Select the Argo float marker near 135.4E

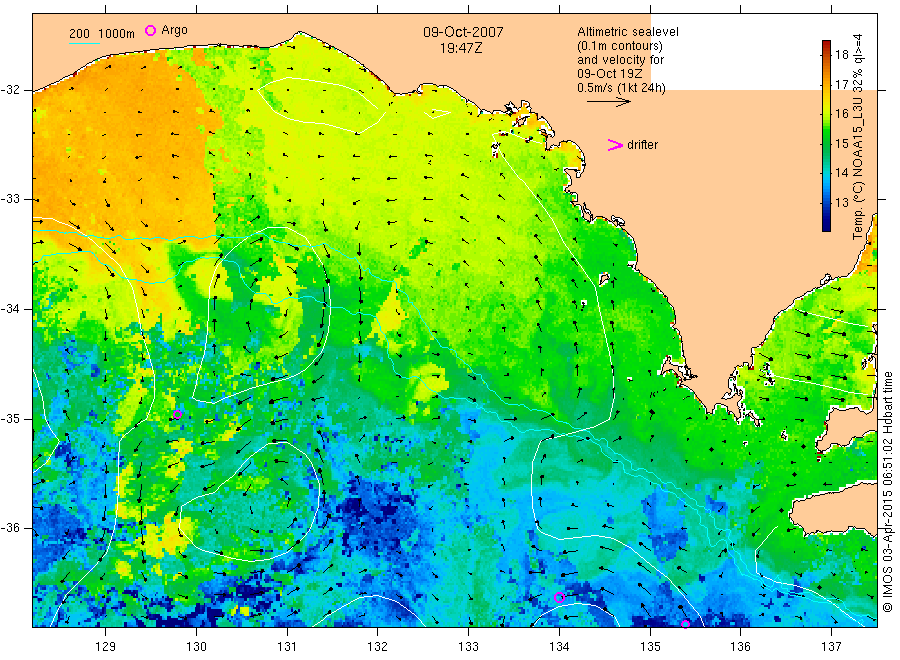click(x=685, y=624)
